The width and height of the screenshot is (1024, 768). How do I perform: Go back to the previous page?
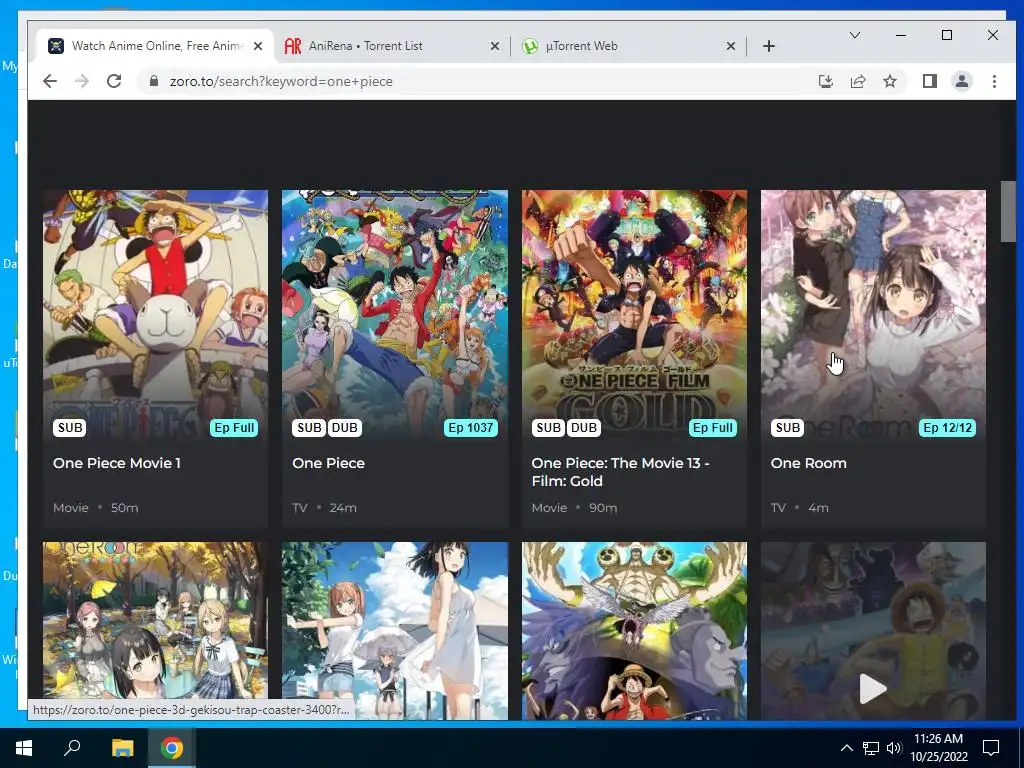click(50, 81)
